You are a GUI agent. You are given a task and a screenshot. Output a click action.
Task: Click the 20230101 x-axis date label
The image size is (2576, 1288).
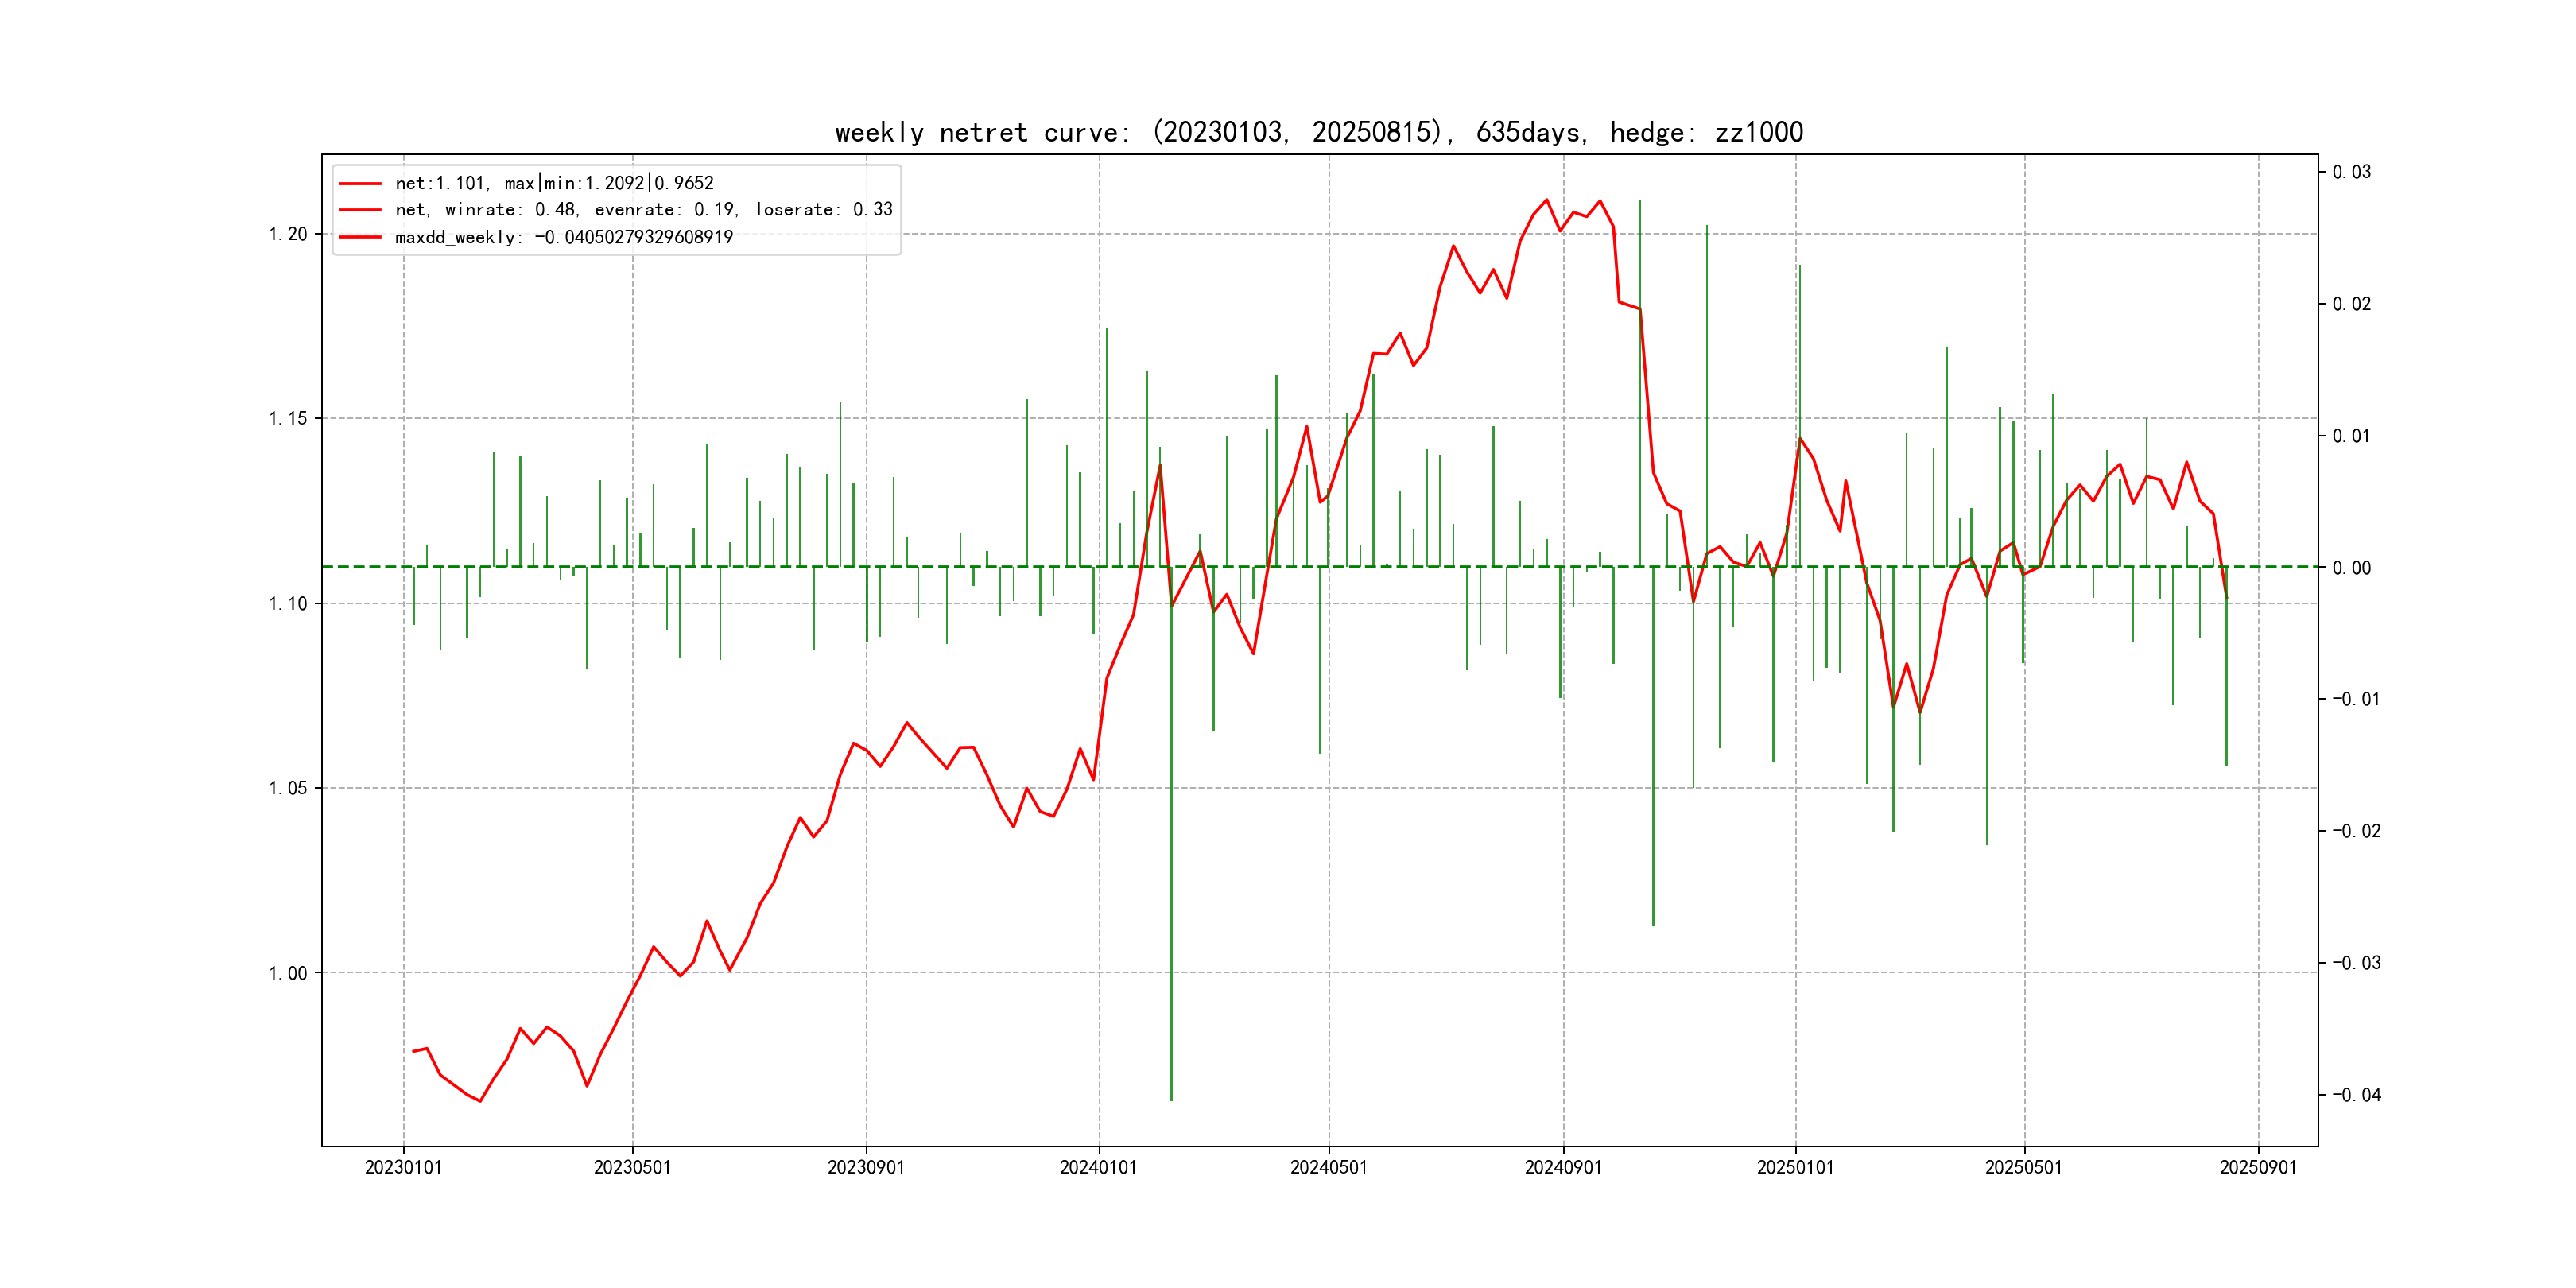[x=403, y=1167]
